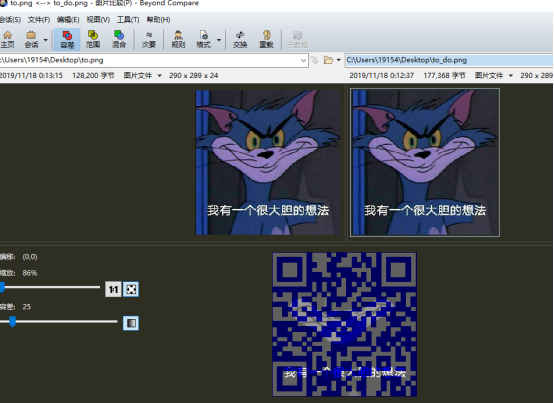Click the 交换 (Swap sides) icon
This screenshot has height=403, width=554.
[240, 39]
